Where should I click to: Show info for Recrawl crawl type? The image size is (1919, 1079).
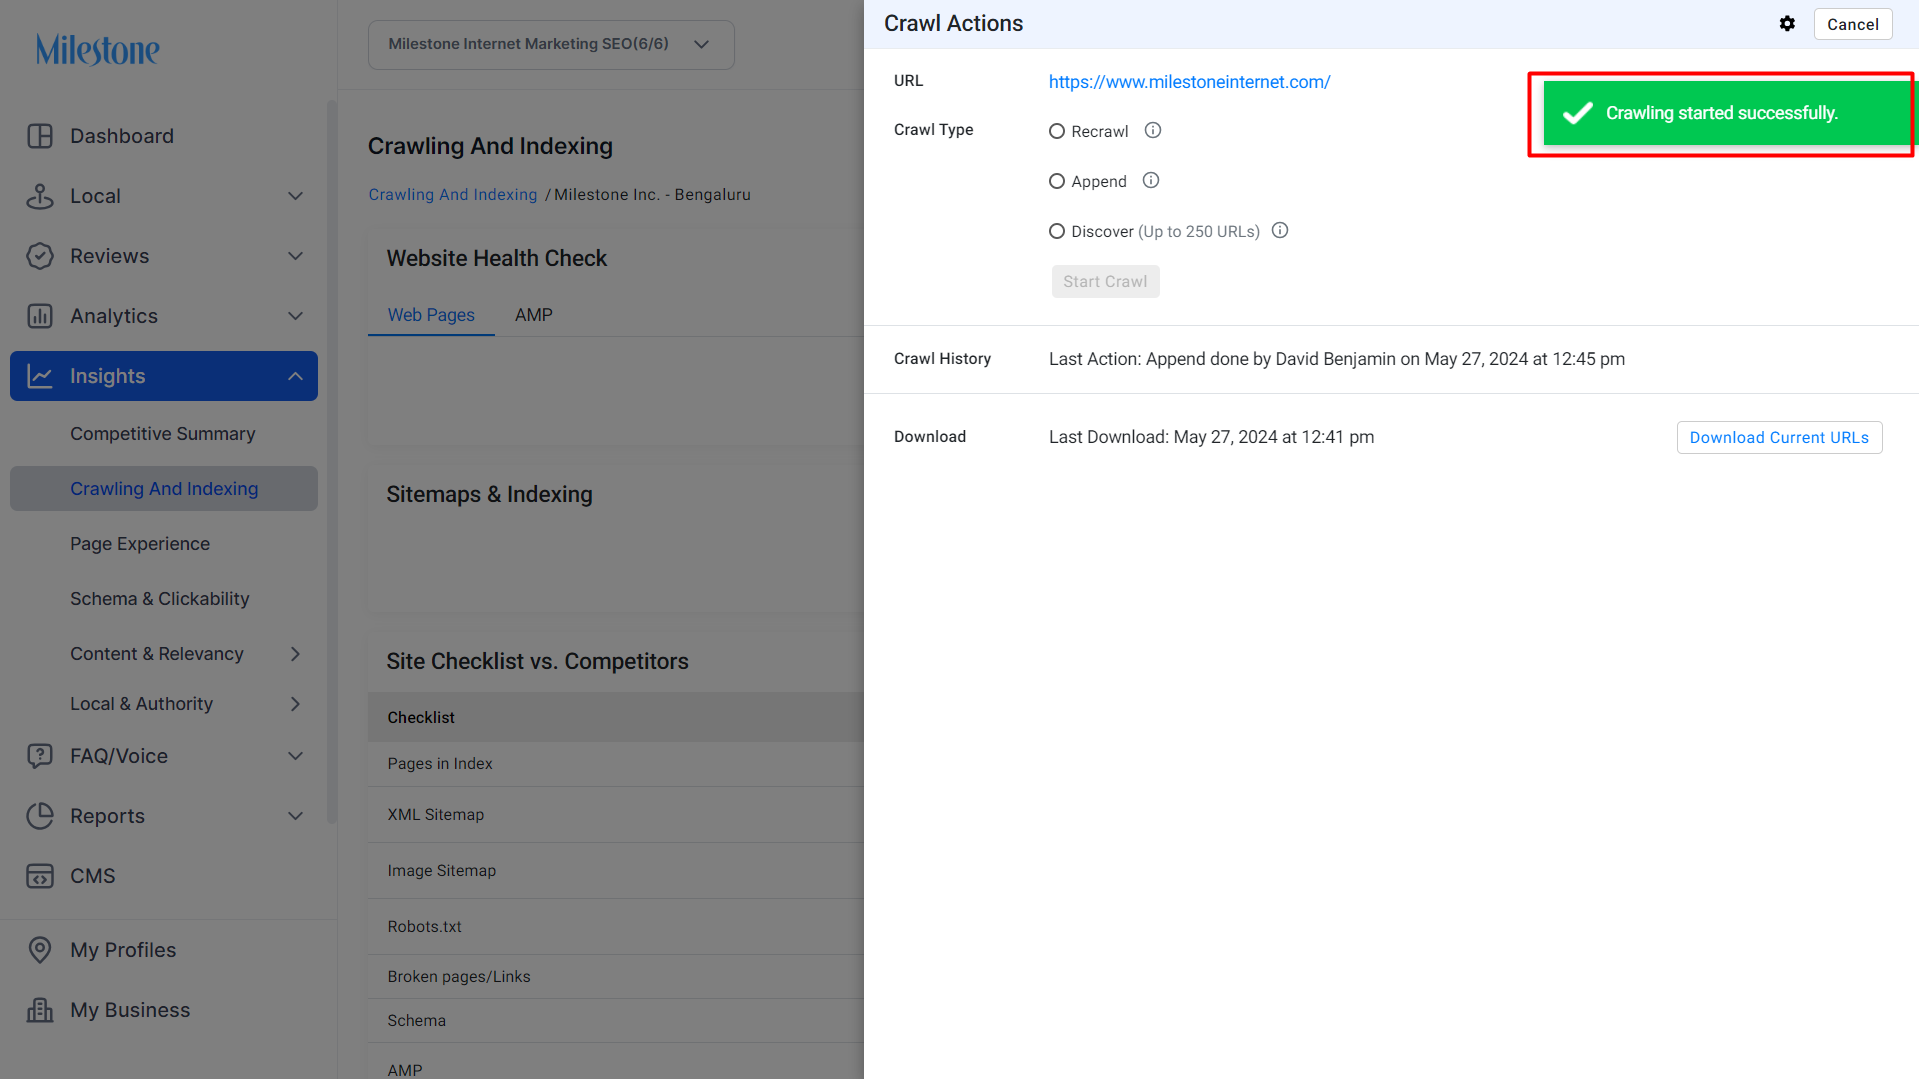click(1153, 130)
